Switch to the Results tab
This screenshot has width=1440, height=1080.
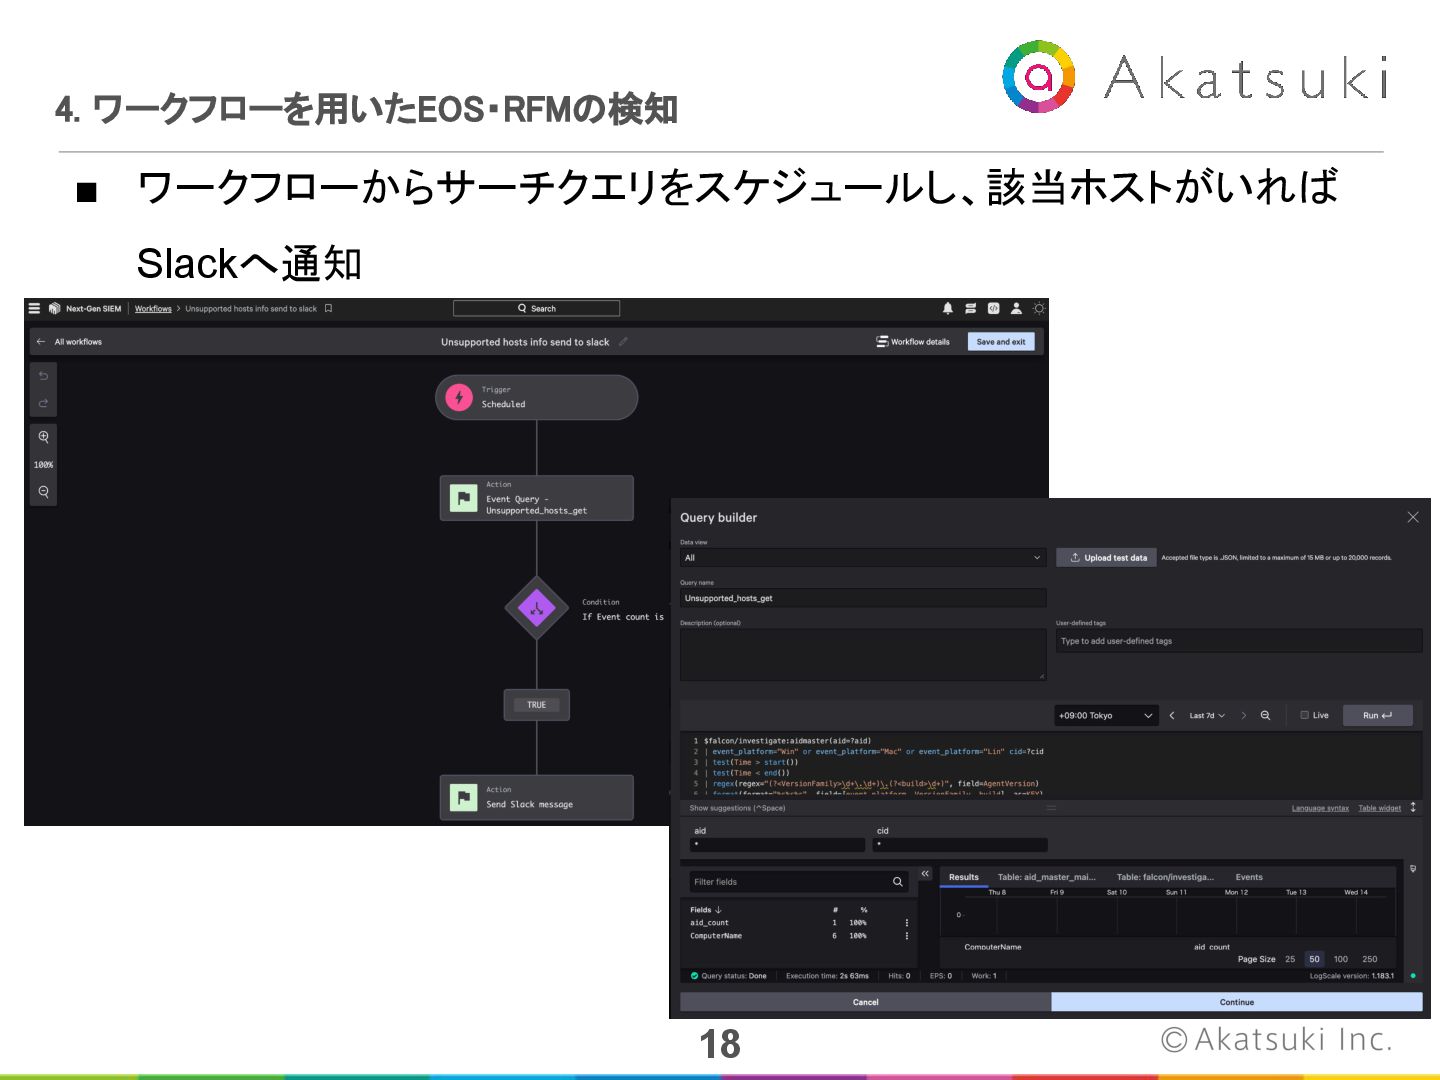[964, 877]
